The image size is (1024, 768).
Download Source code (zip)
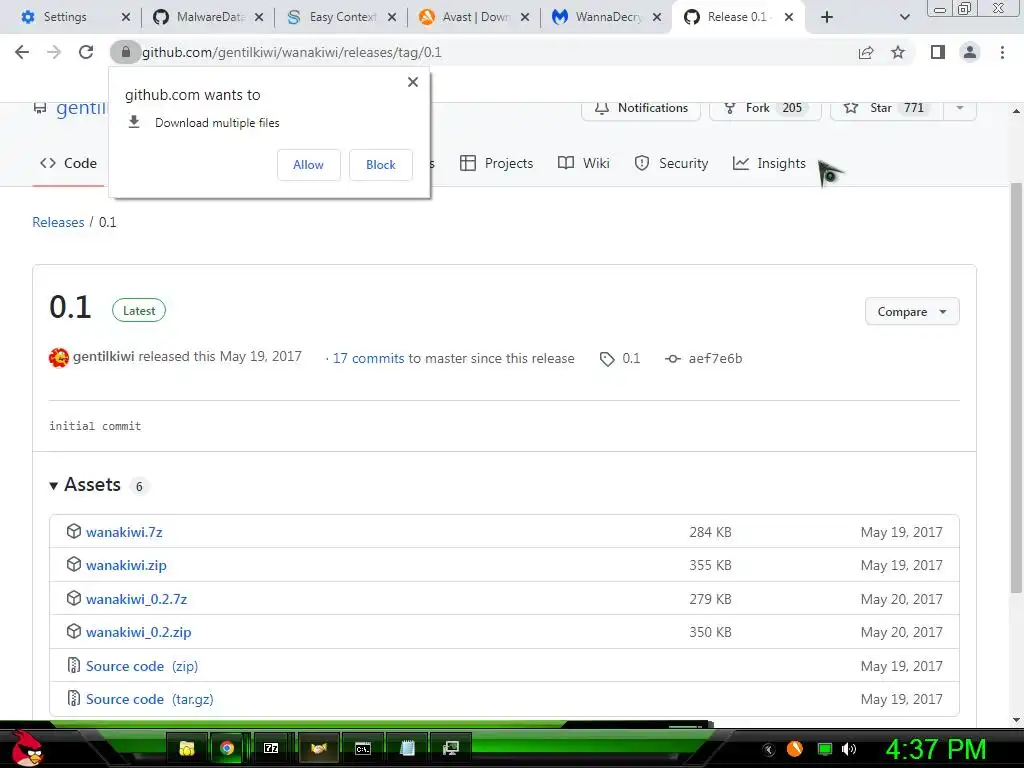[x=142, y=666]
